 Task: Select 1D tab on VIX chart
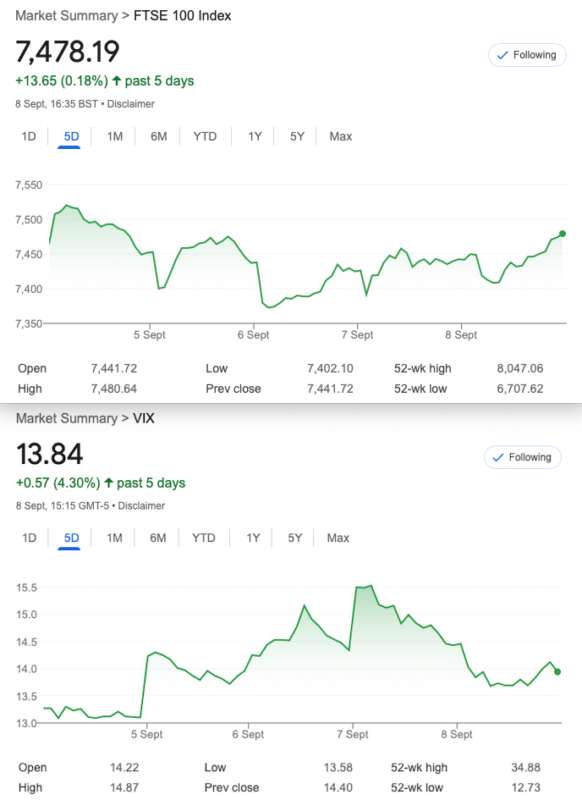point(29,538)
